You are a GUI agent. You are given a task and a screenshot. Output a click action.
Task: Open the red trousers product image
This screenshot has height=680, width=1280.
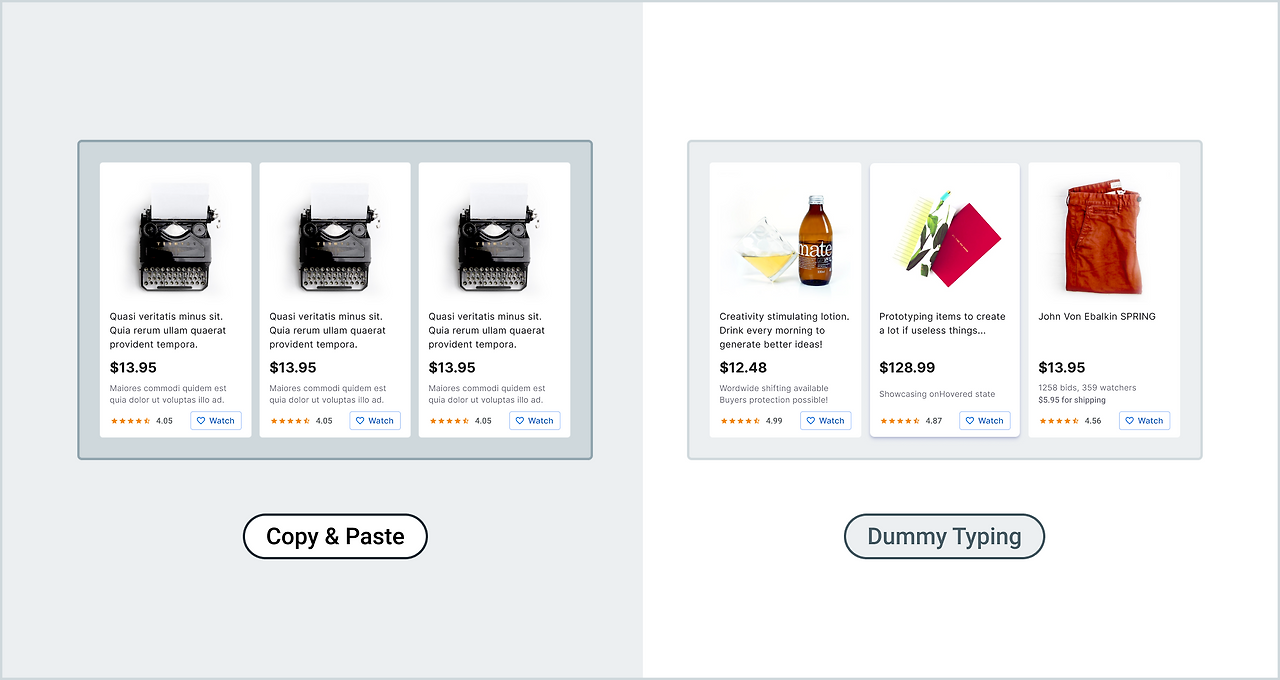tap(1104, 238)
